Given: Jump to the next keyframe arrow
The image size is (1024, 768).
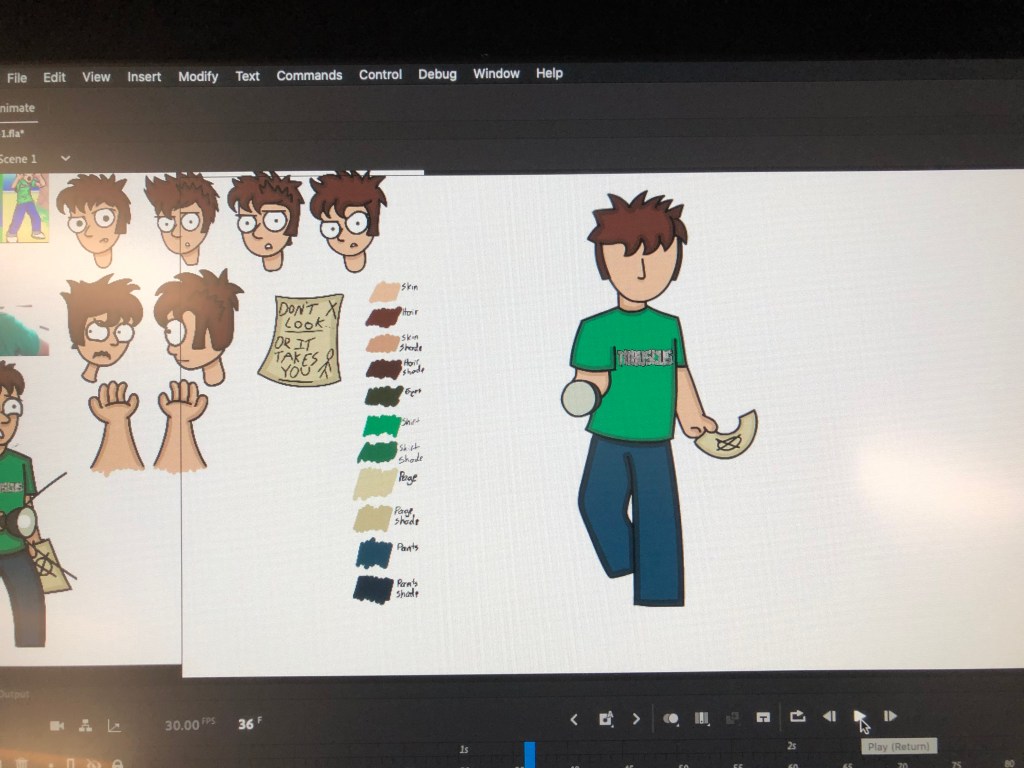Looking at the screenshot, I should point(636,719).
